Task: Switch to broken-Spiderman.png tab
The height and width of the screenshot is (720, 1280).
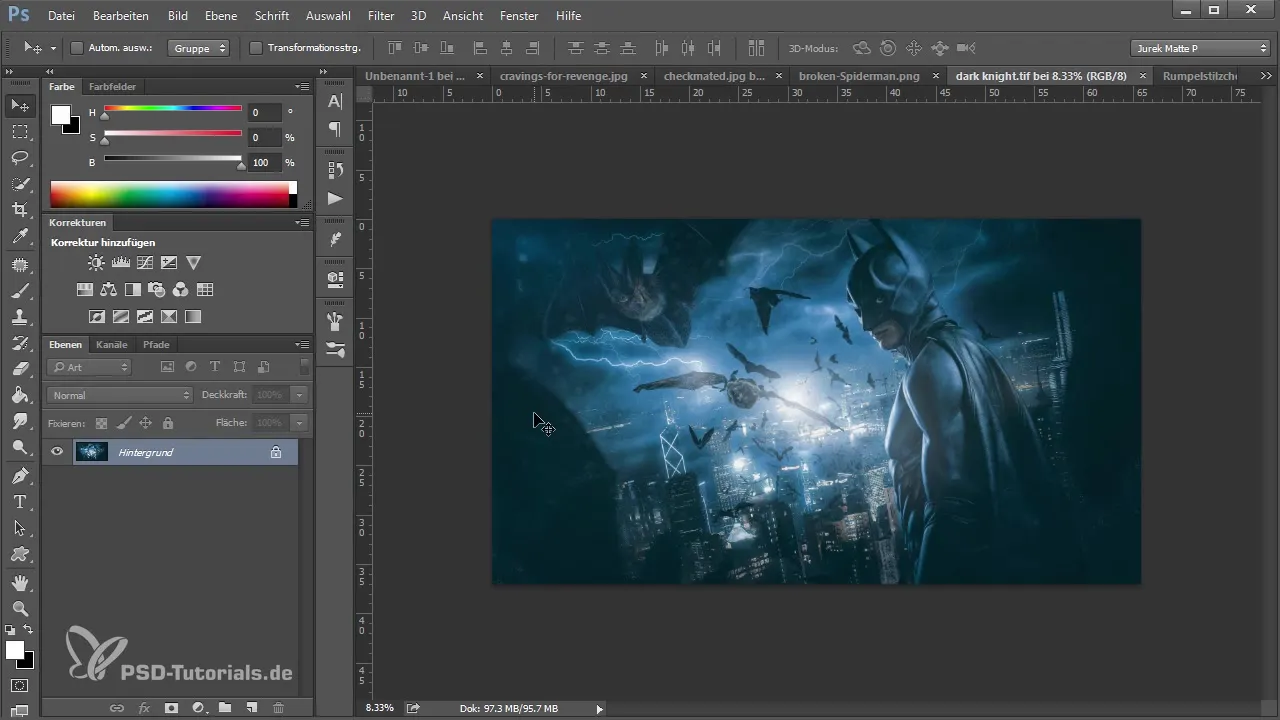Action: (861, 76)
